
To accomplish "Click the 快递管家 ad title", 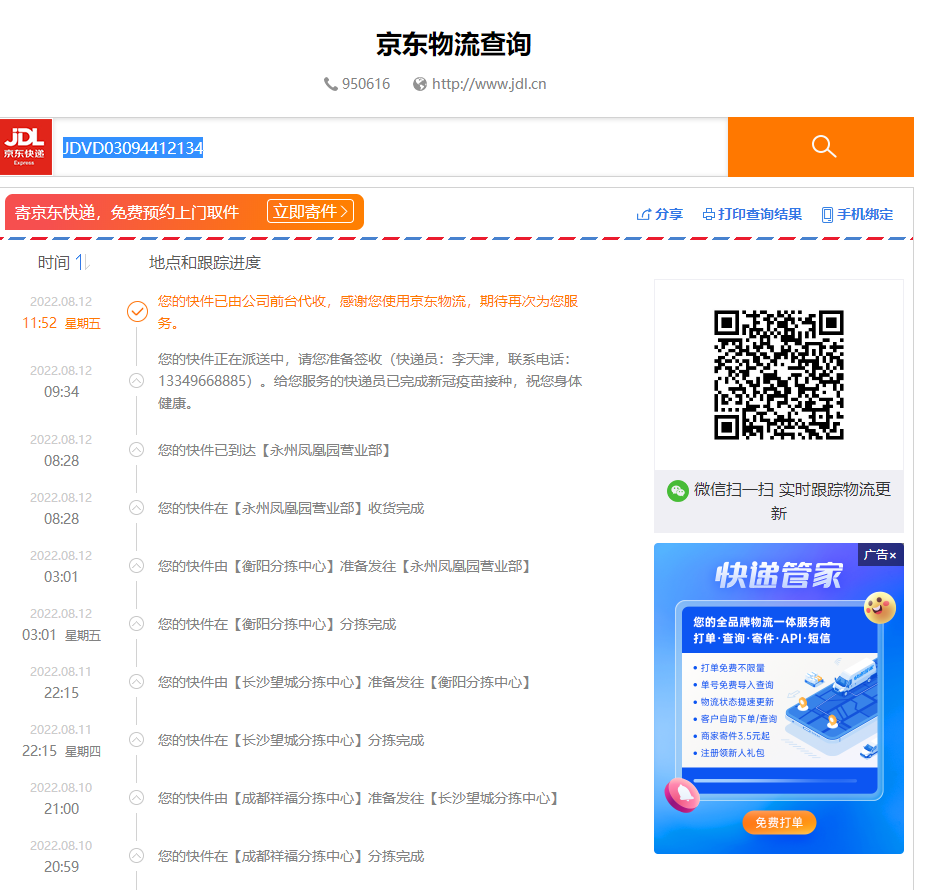I will tap(779, 576).
